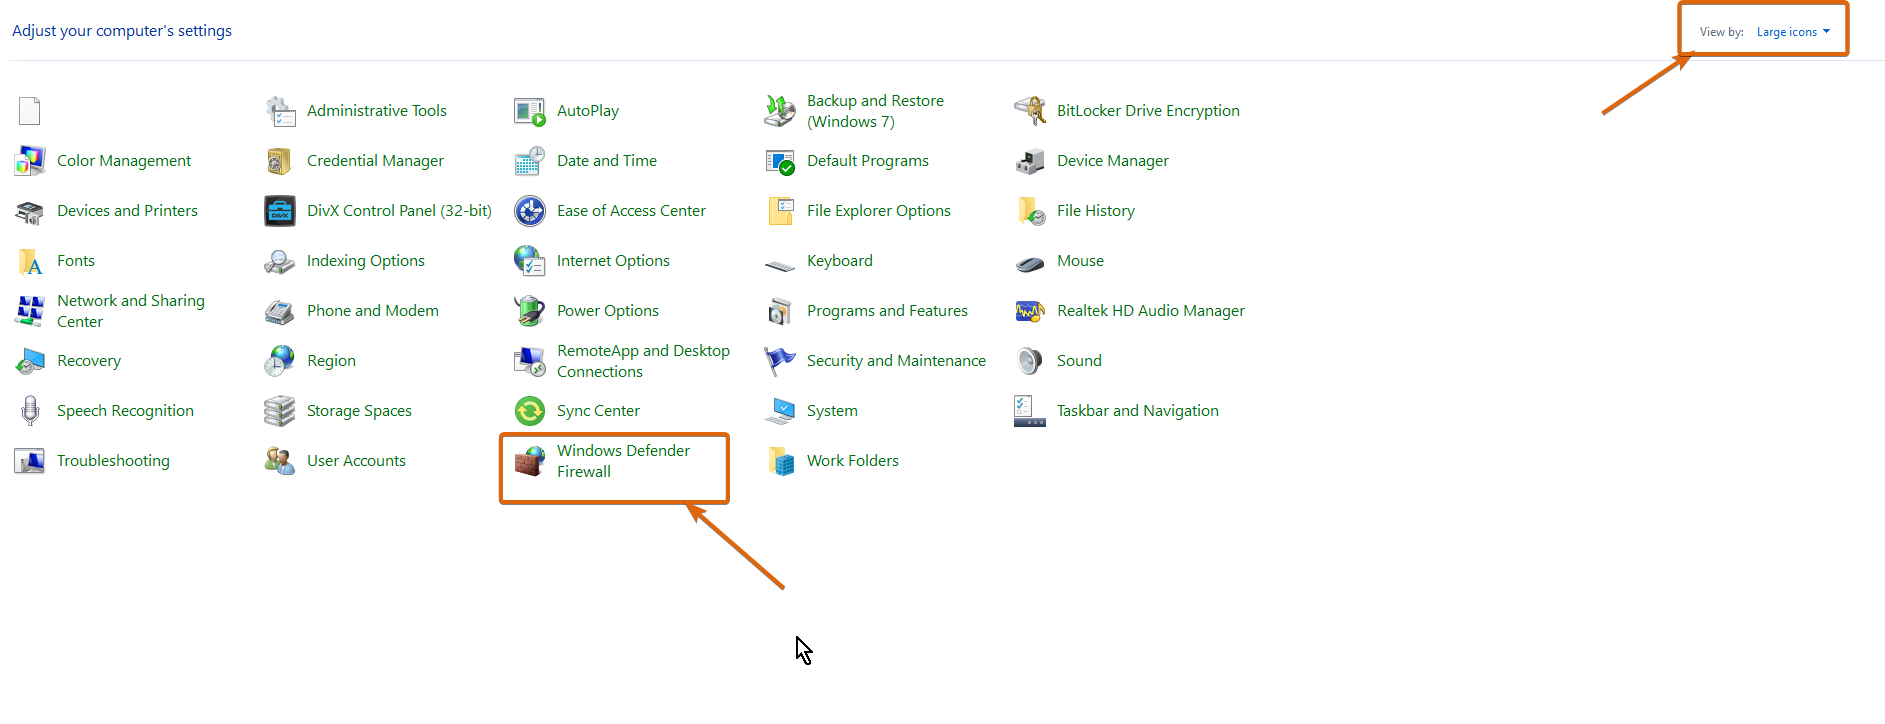
Task: Click the Region globe and clock icon
Action: 280,361
